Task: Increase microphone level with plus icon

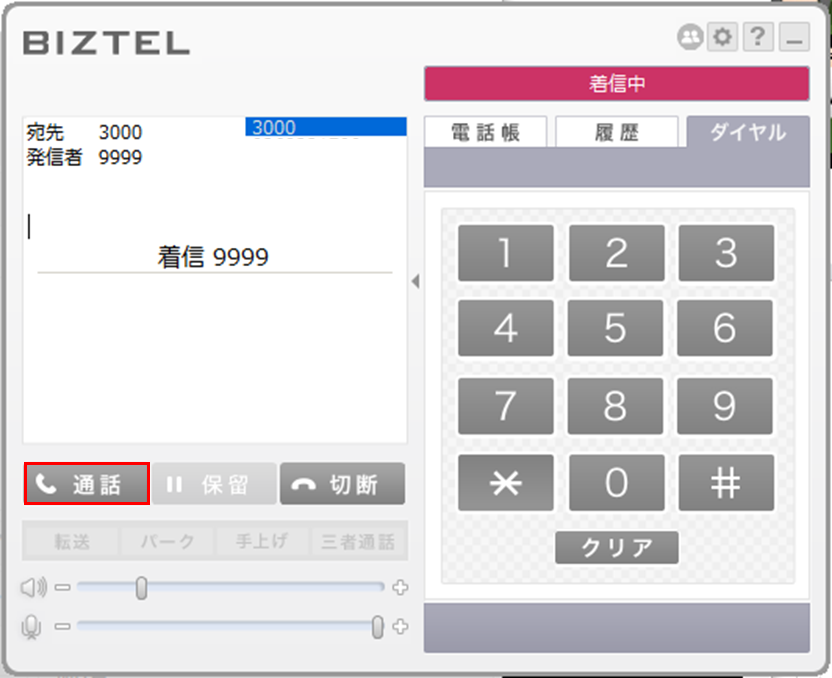Action: click(x=400, y=627)
